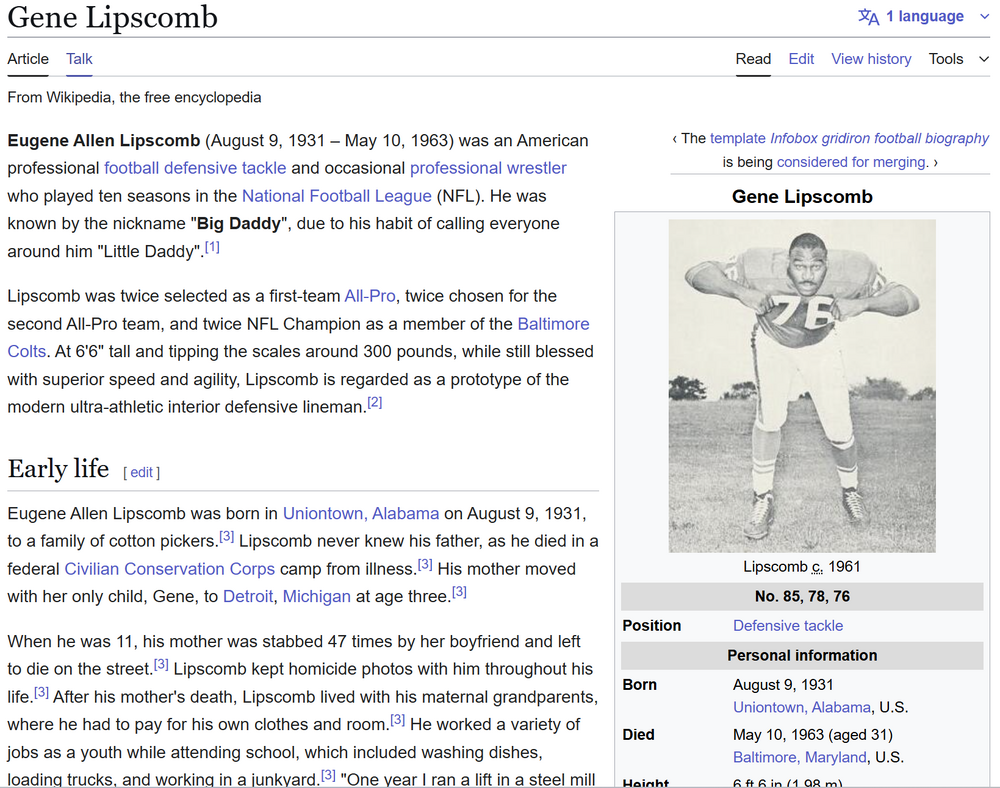The width and height of the screenshot is (1000, 788).
Task: Click the Edit tab at top
Action: coord(801,59)
